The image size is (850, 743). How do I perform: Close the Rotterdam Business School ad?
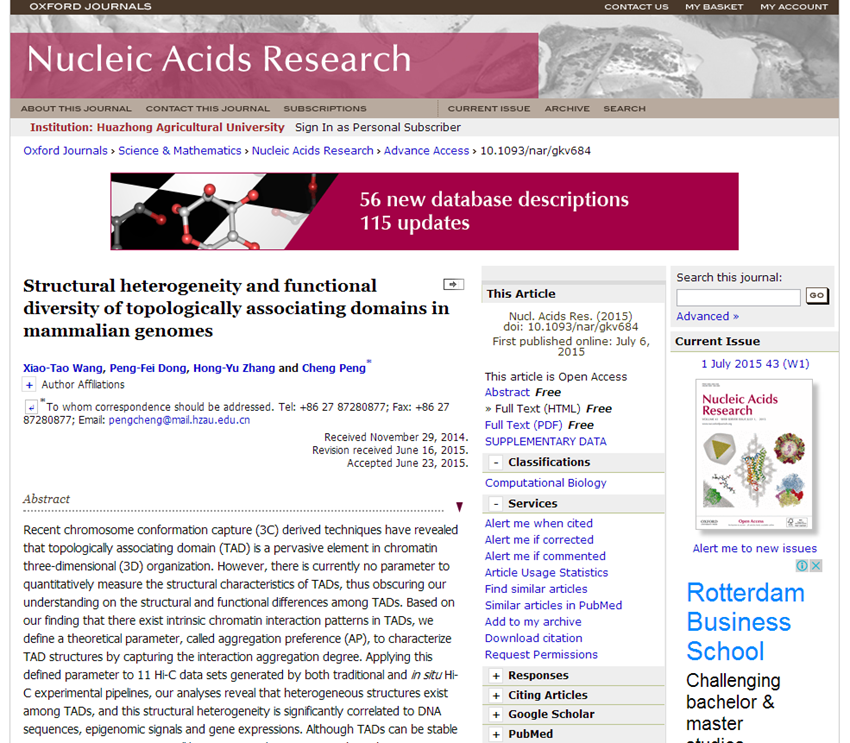click(816, 566)
